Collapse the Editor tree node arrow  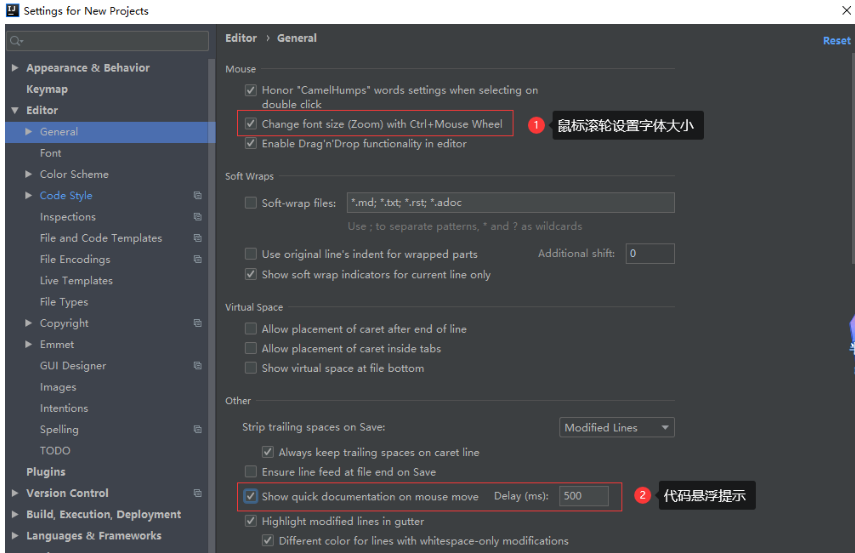[x=15, y=110]
